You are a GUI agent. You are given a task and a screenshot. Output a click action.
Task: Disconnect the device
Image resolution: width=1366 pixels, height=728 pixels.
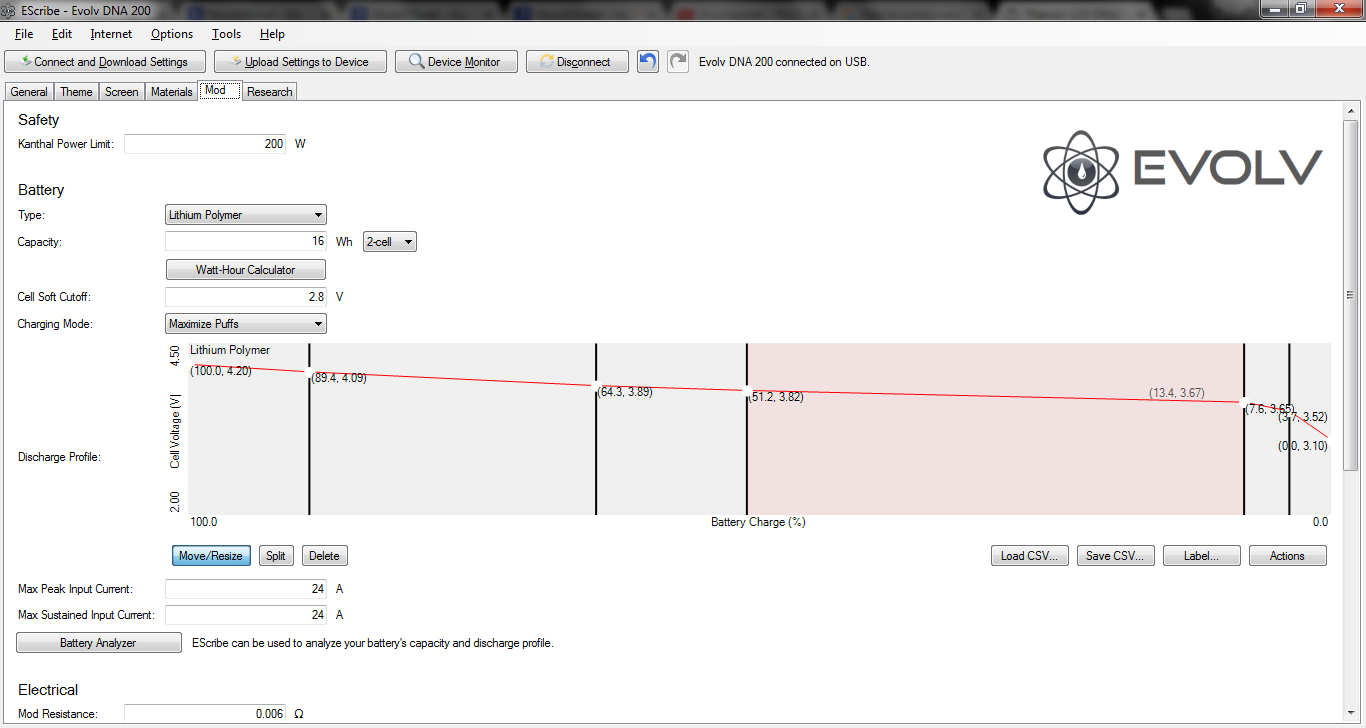576,62
